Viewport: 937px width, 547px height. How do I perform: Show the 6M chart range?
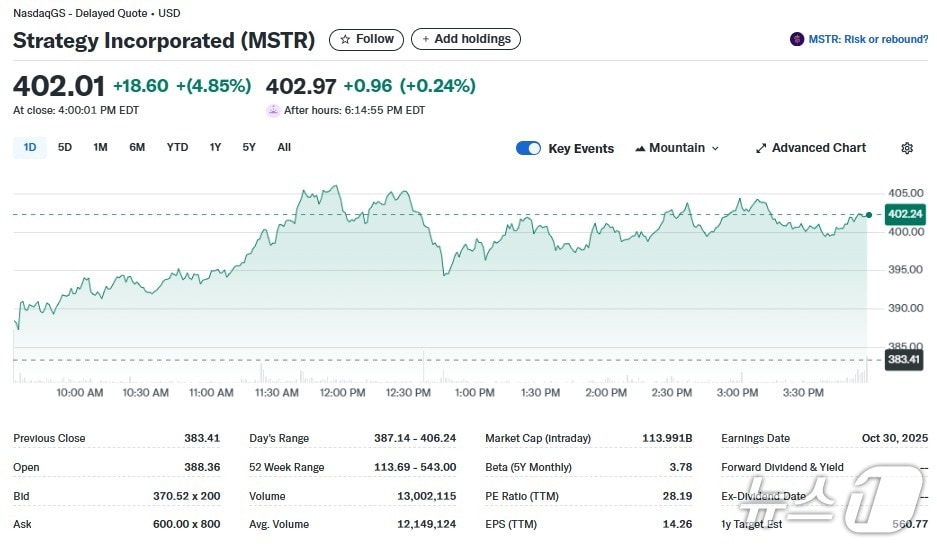pos(137,147)
